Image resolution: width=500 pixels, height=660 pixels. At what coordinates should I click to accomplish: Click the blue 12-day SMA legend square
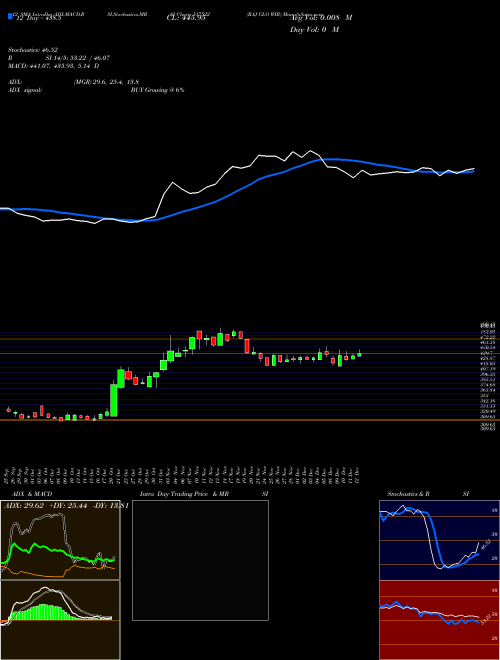coord(10,16)
